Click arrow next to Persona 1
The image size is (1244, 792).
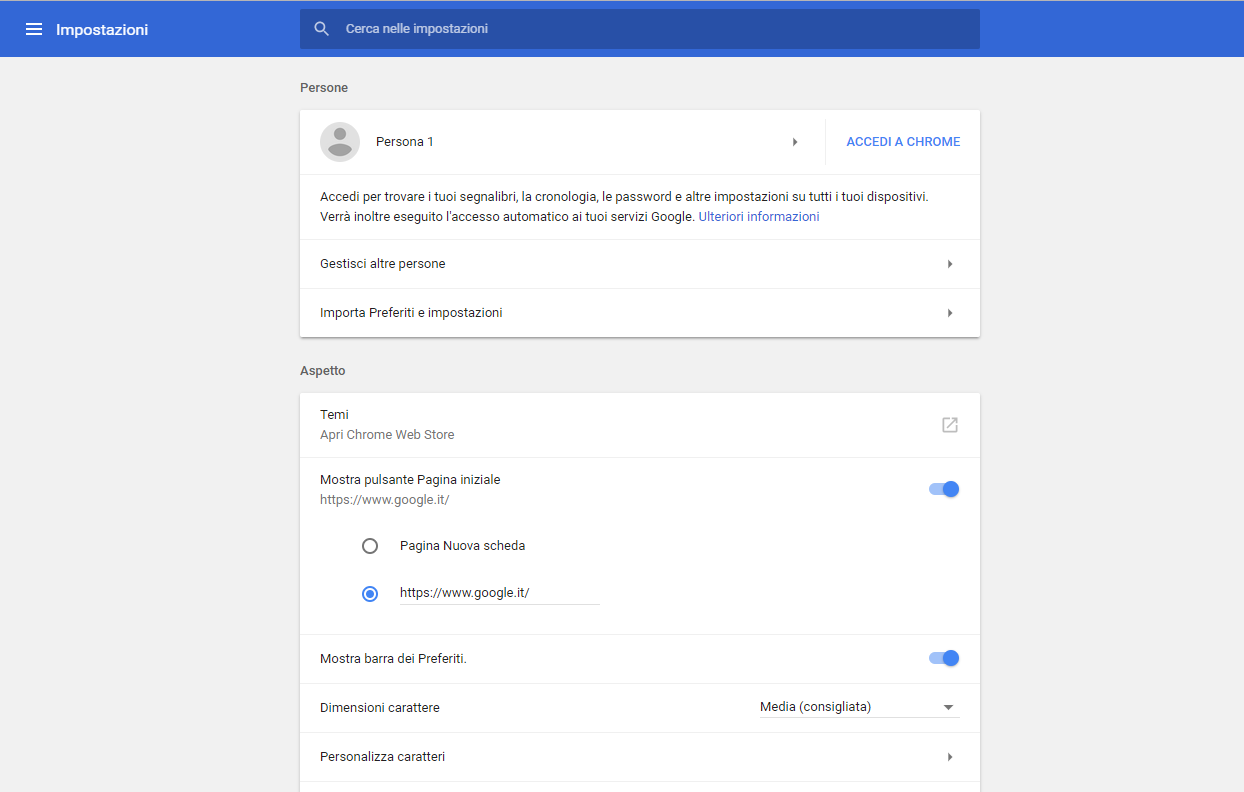pos(795,142)
